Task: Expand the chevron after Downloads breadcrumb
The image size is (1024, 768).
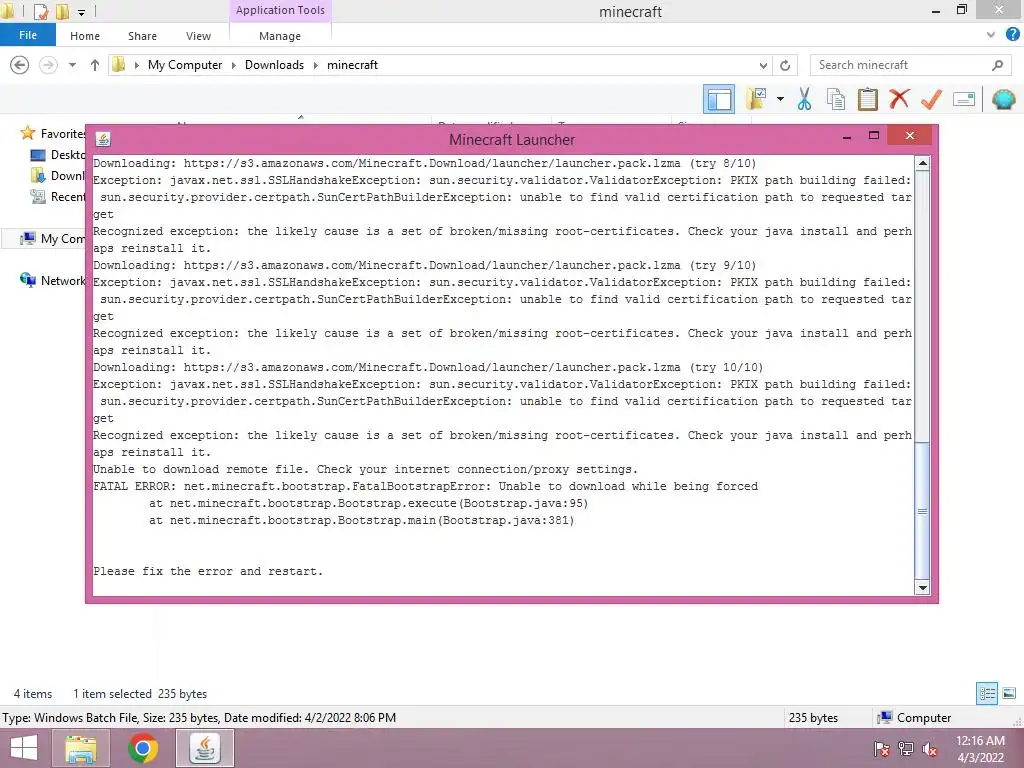Action: (x=315, y=65)
